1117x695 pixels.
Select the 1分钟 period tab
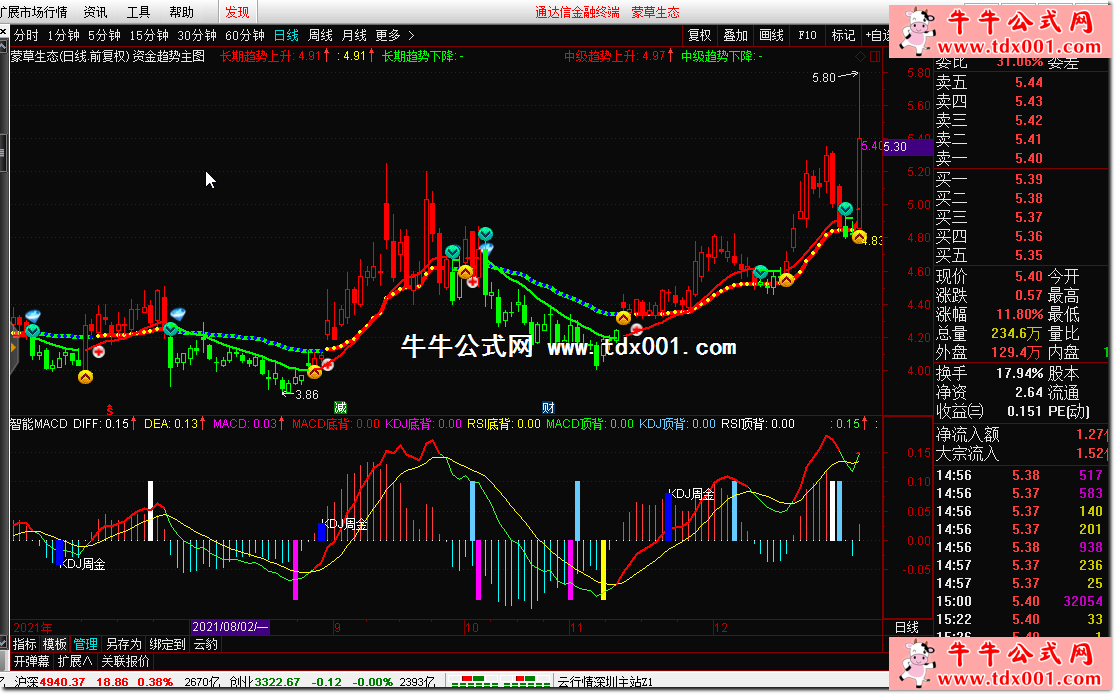coord(63,35)
